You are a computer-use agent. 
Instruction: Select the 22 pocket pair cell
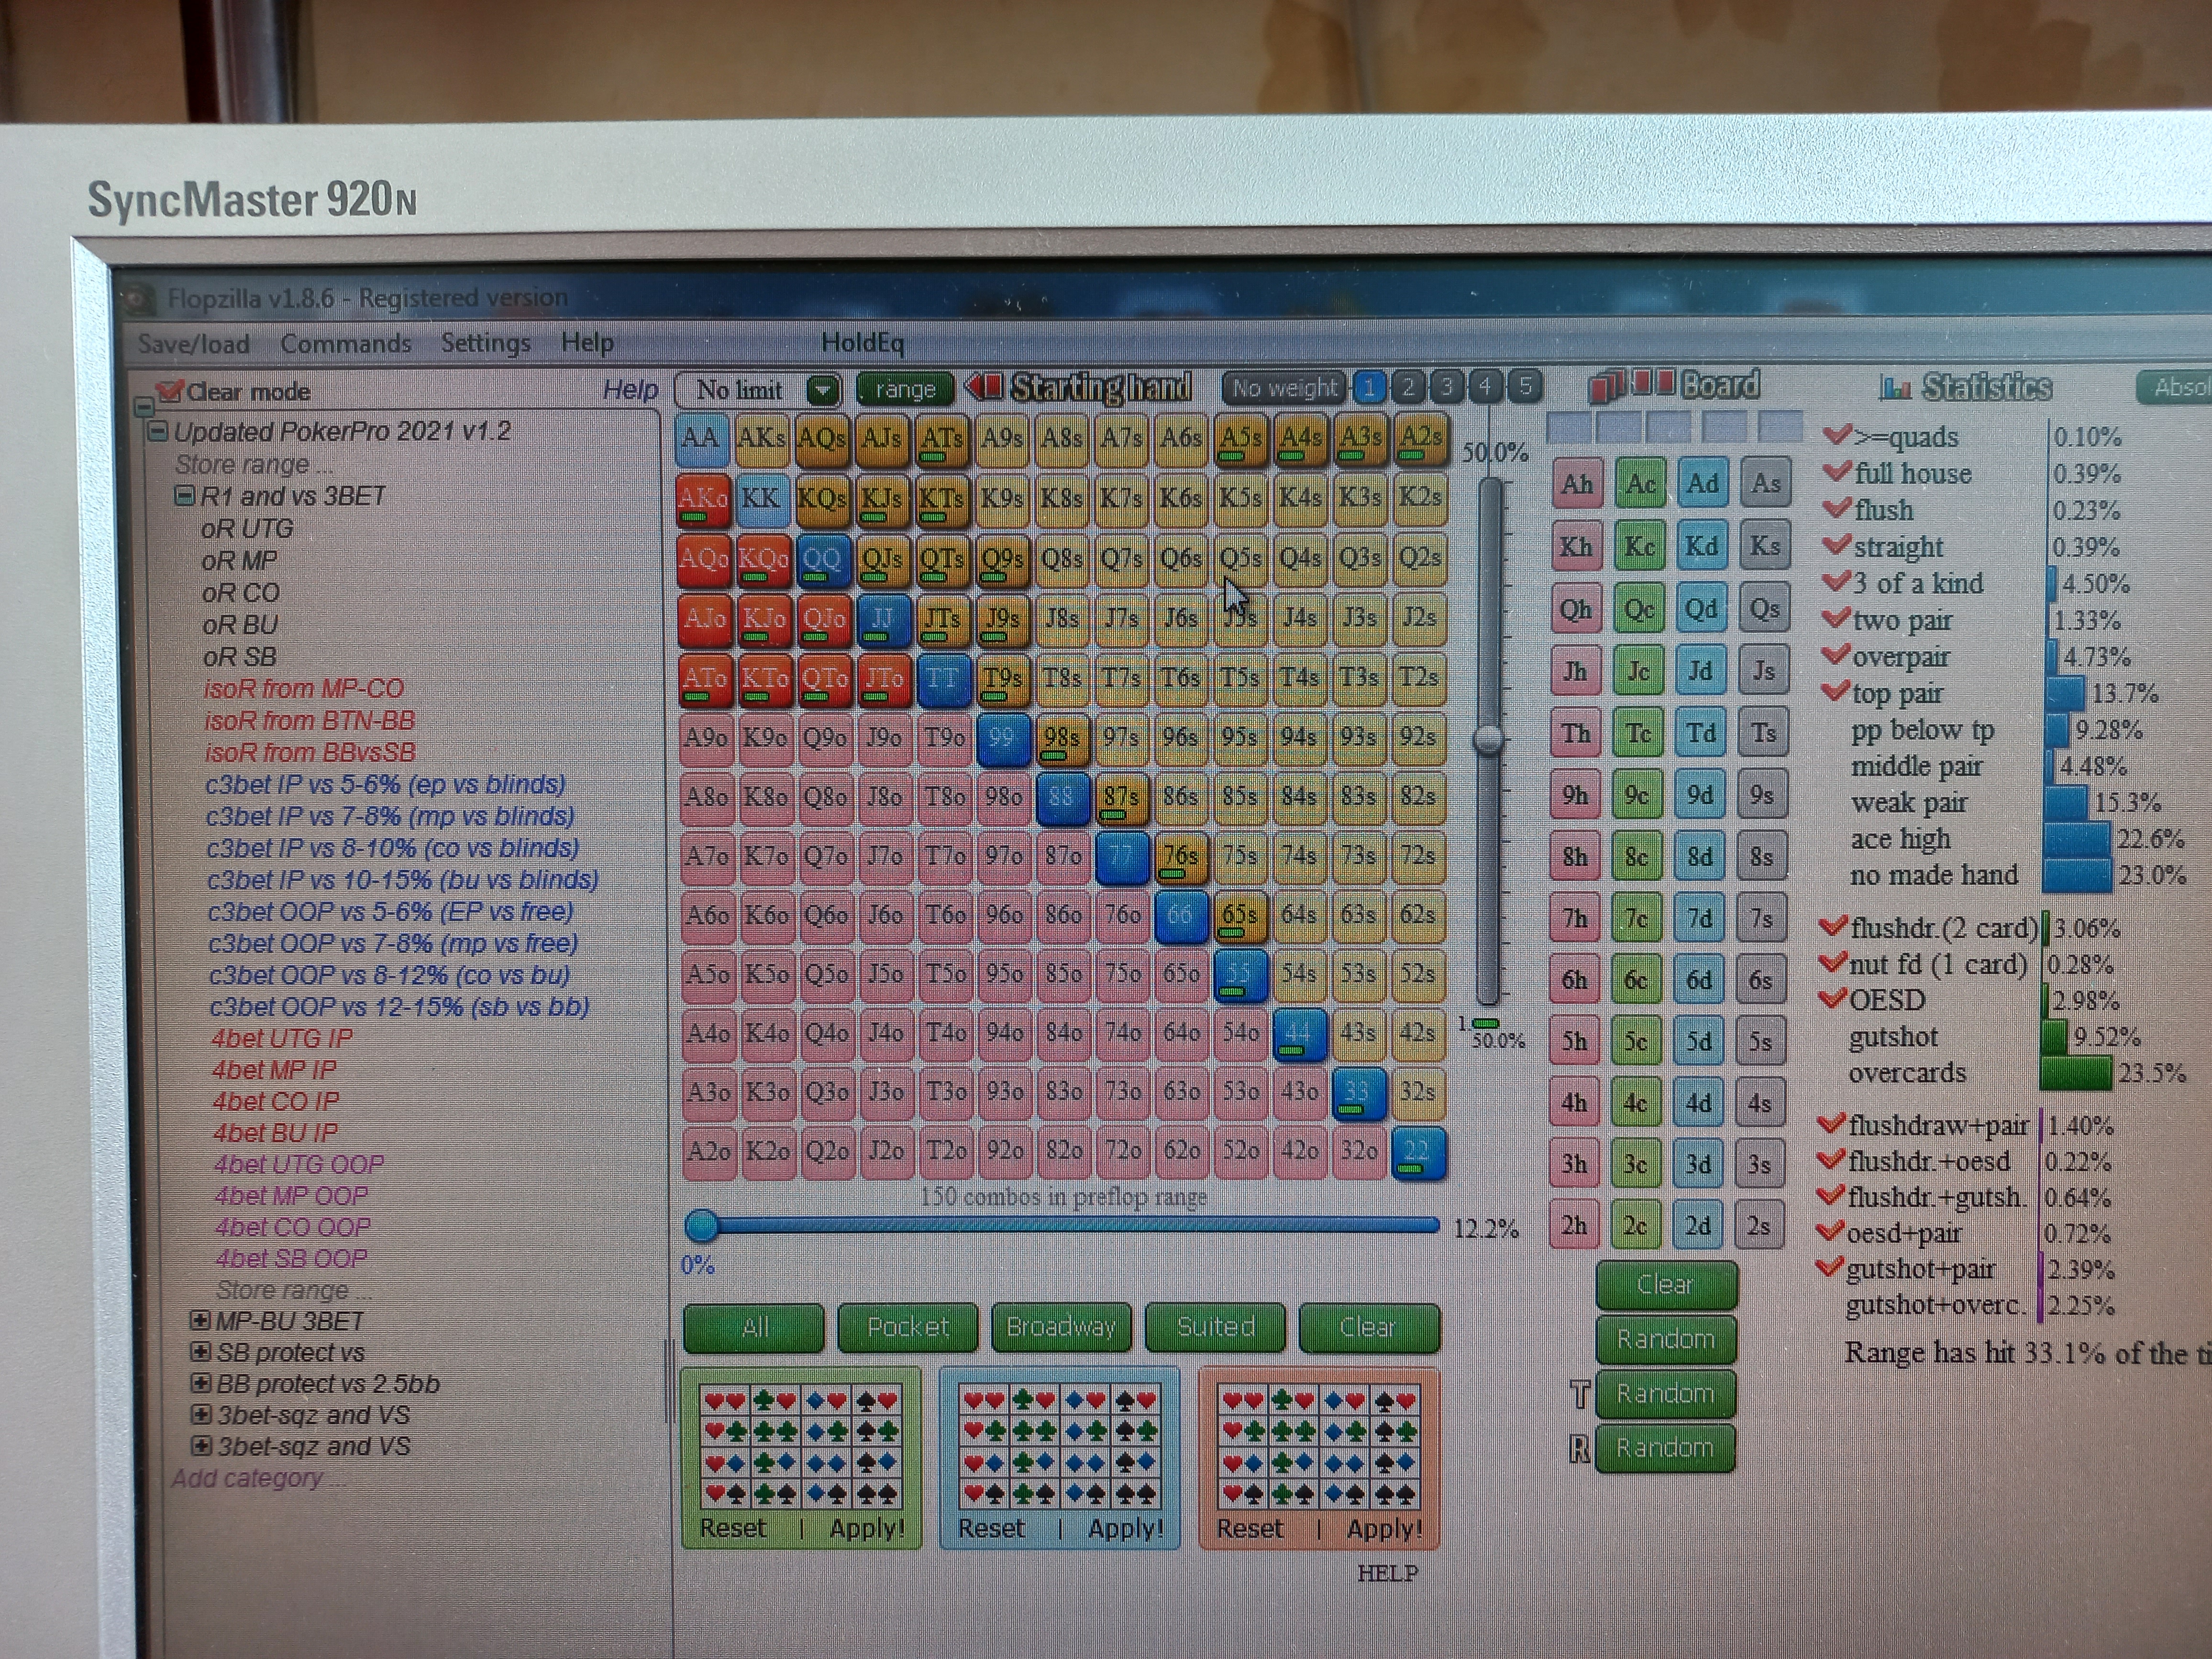pos(1418,1152)
